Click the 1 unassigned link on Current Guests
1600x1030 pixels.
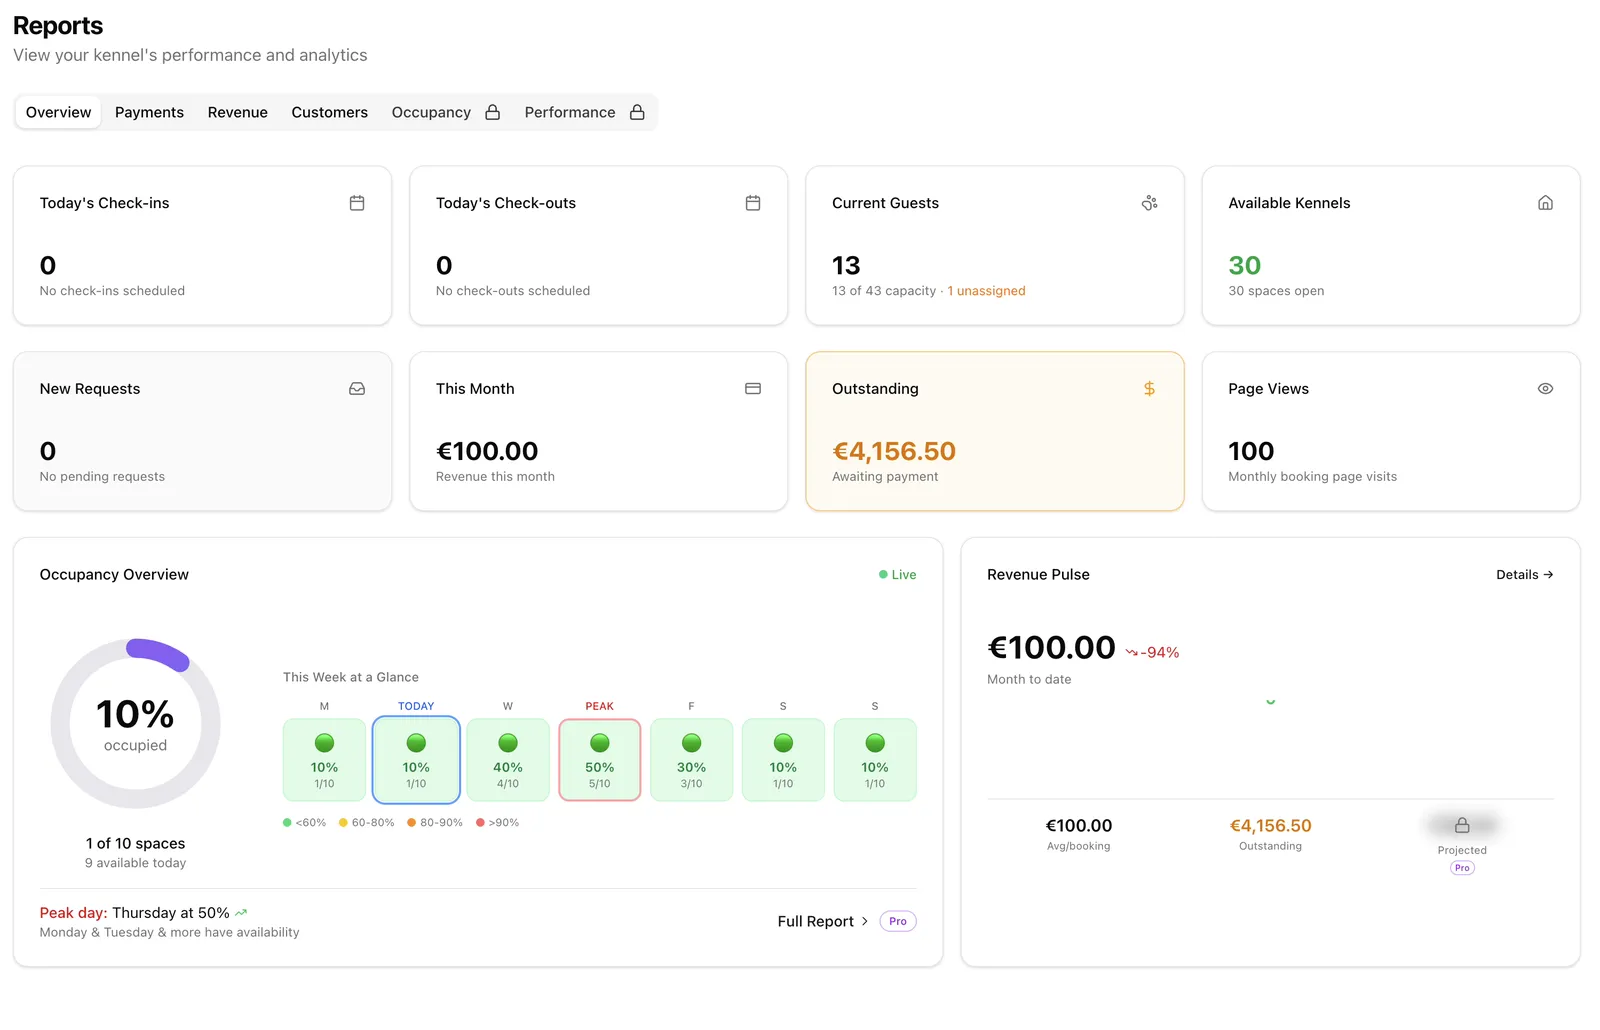pos(986,291)
